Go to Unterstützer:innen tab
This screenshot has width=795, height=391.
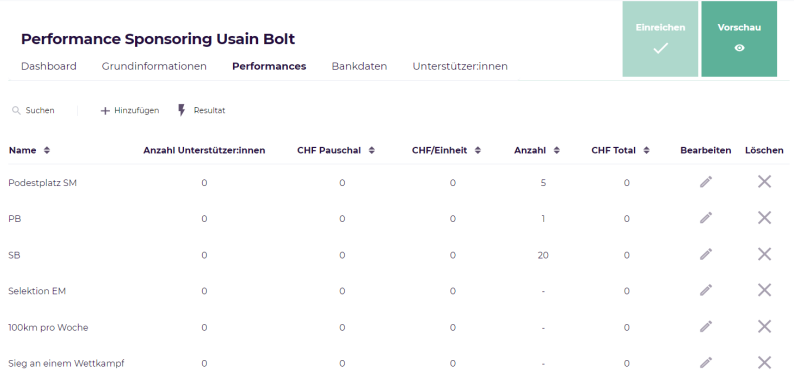pos(460,66)
